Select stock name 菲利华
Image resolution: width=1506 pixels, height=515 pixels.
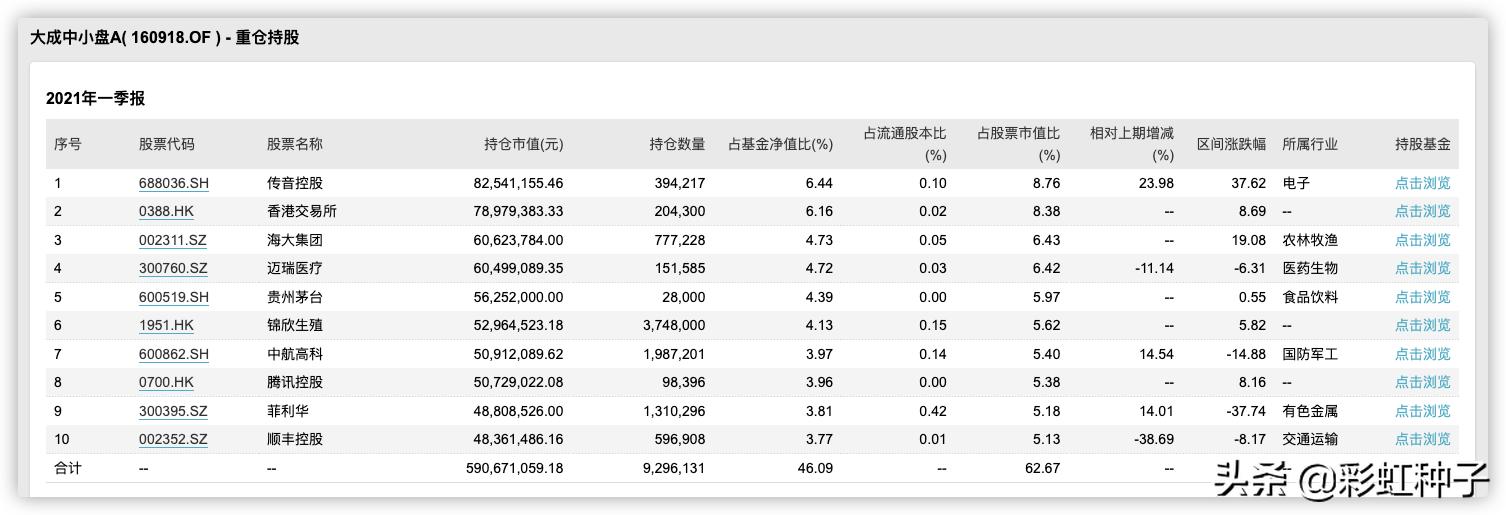coord(287,411)
